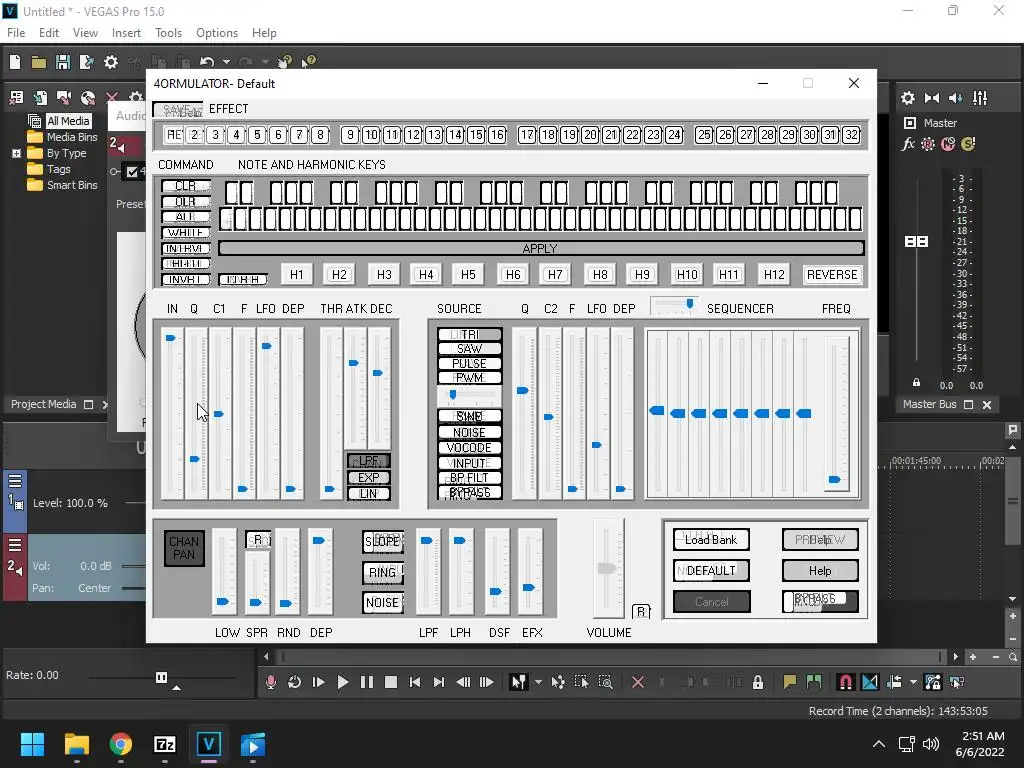Stop playback with the Stop button
Viewport: 1024px width, 768px height.
point(391,682)
